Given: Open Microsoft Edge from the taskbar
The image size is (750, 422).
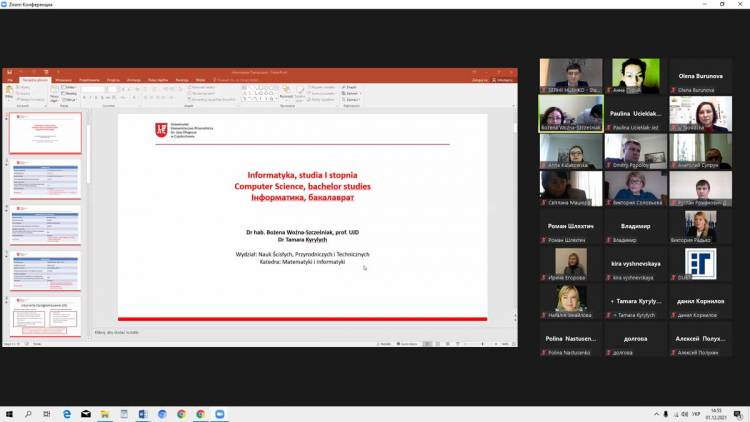Looking at the screenshot, I should click(67, 414).
